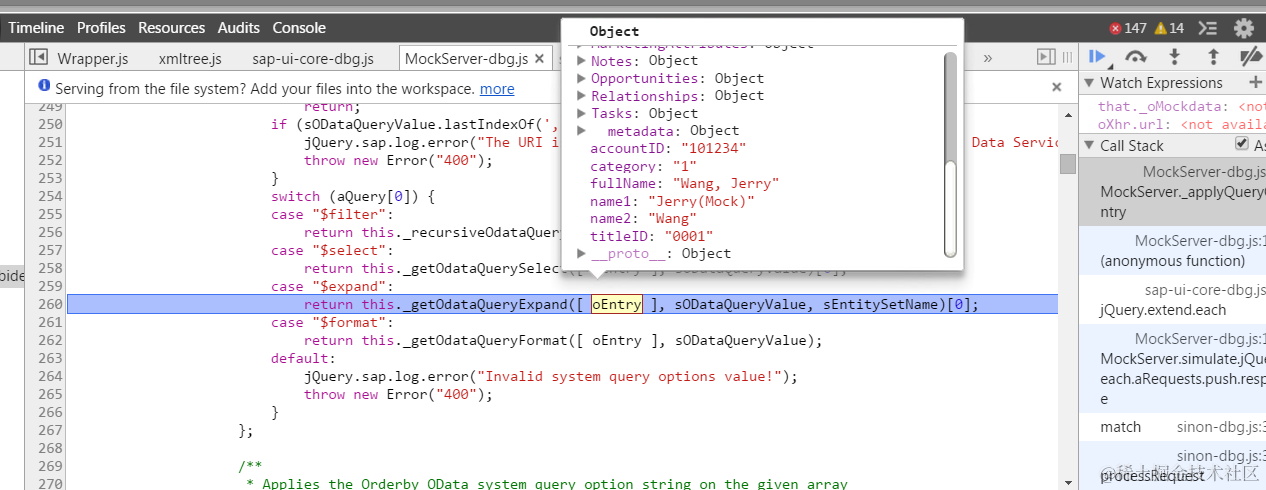
Task: Switch to the sap-ui-core-dbg.js tab
Action: tap(313, 59)
